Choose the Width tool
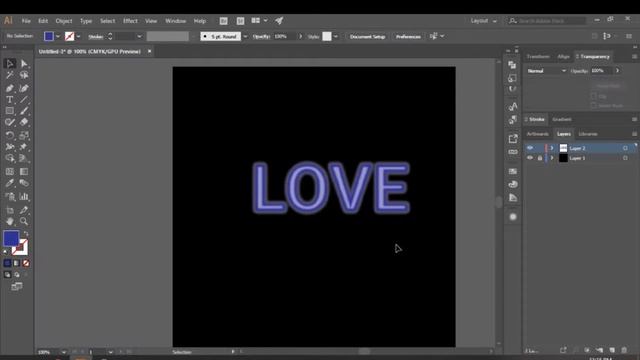640x360 pixels. [10, 147]
